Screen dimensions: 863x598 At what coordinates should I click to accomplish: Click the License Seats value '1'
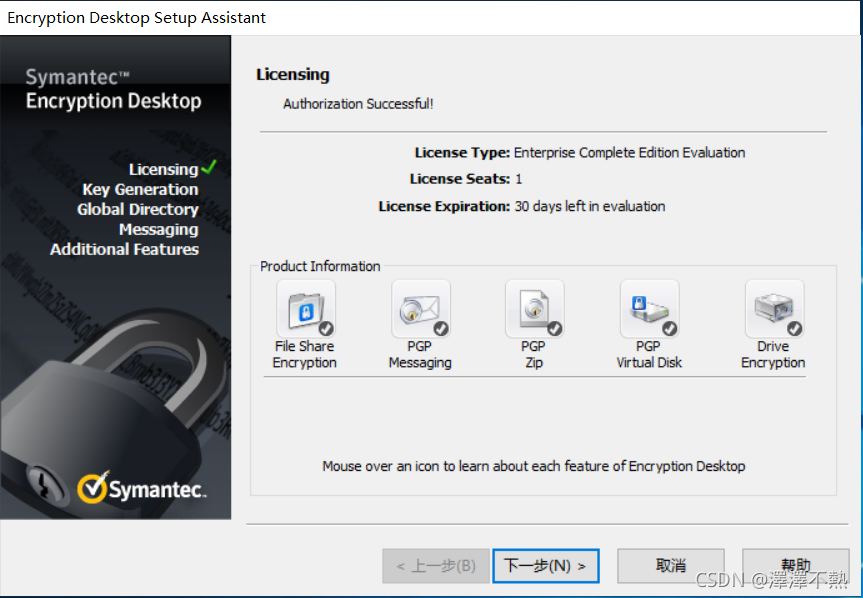pyautogui.click(x=518, y=179)
